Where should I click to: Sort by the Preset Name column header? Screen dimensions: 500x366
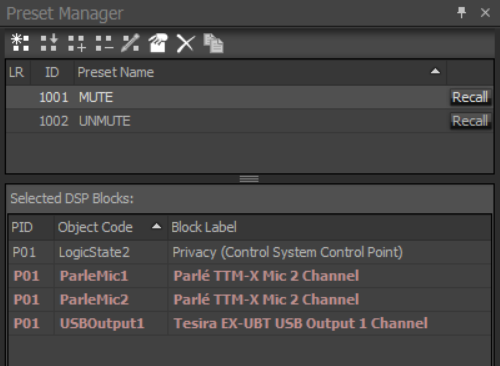(260, 72)
